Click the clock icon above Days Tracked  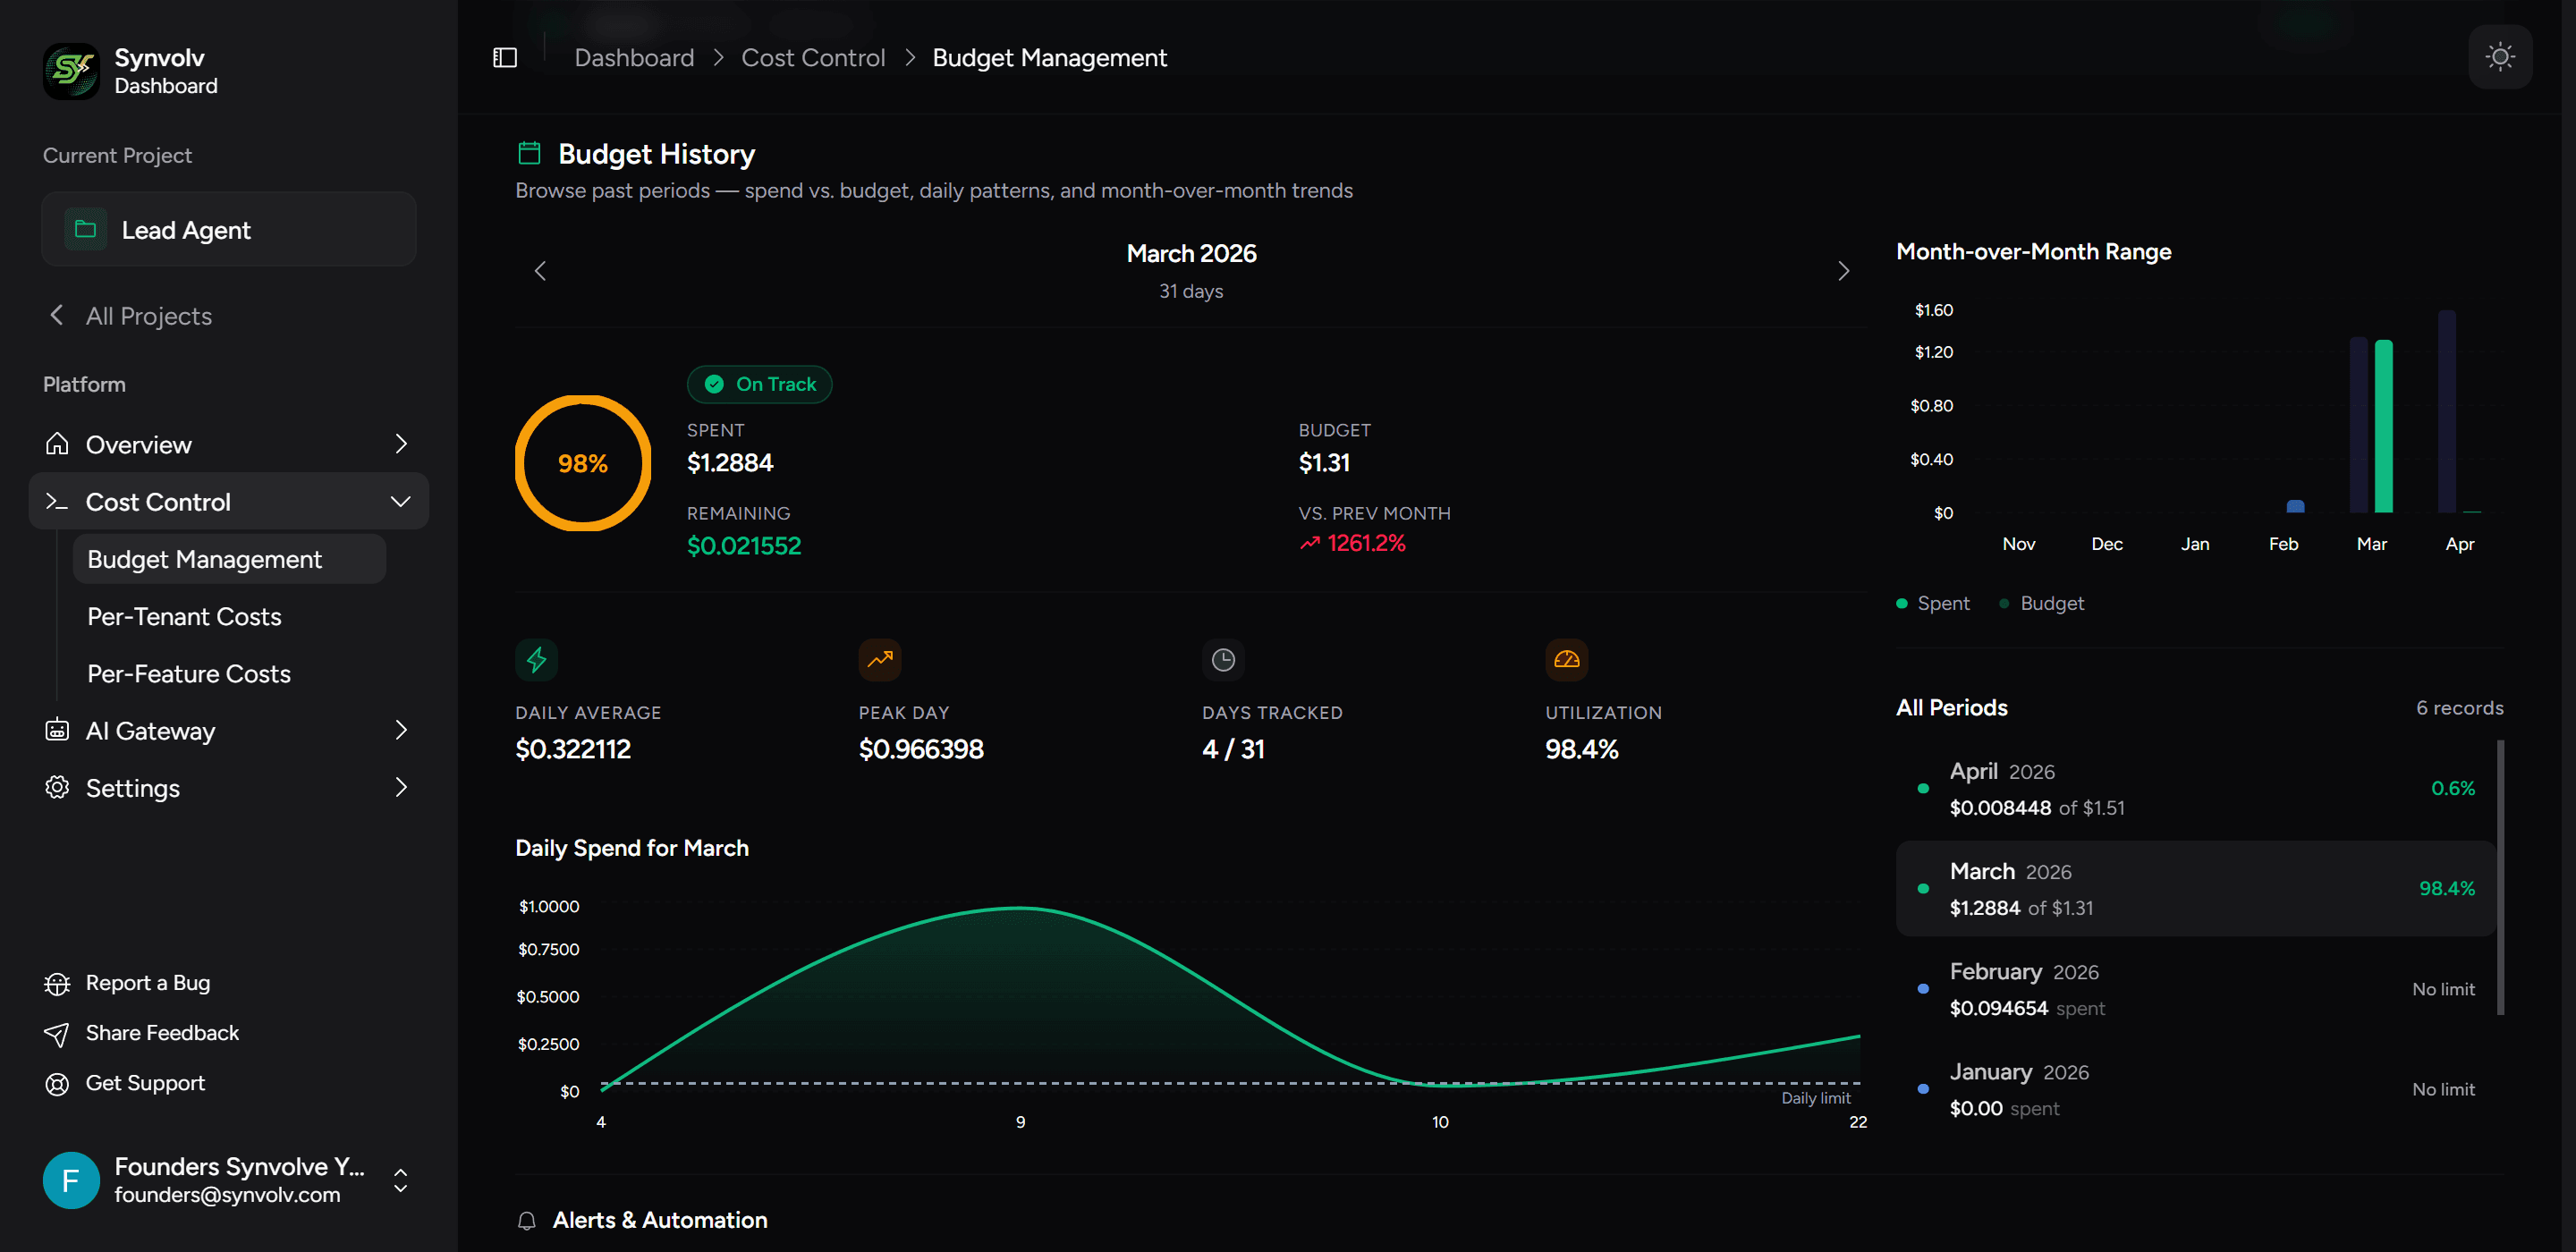1223,660
